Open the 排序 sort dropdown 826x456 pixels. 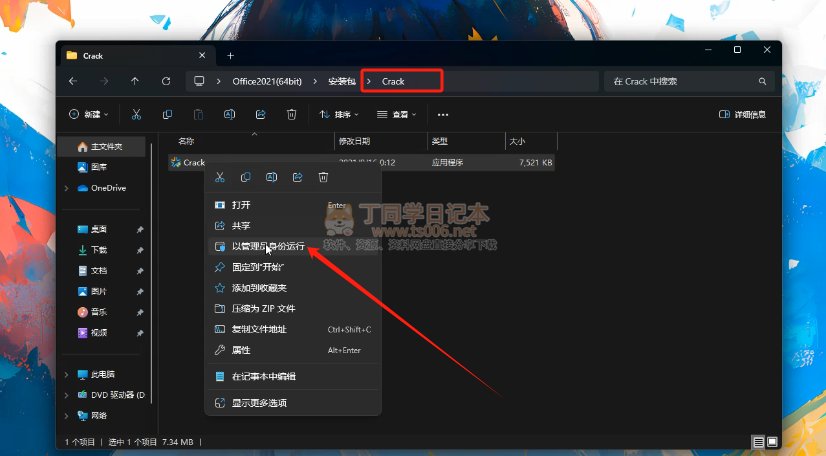point(339,114)
